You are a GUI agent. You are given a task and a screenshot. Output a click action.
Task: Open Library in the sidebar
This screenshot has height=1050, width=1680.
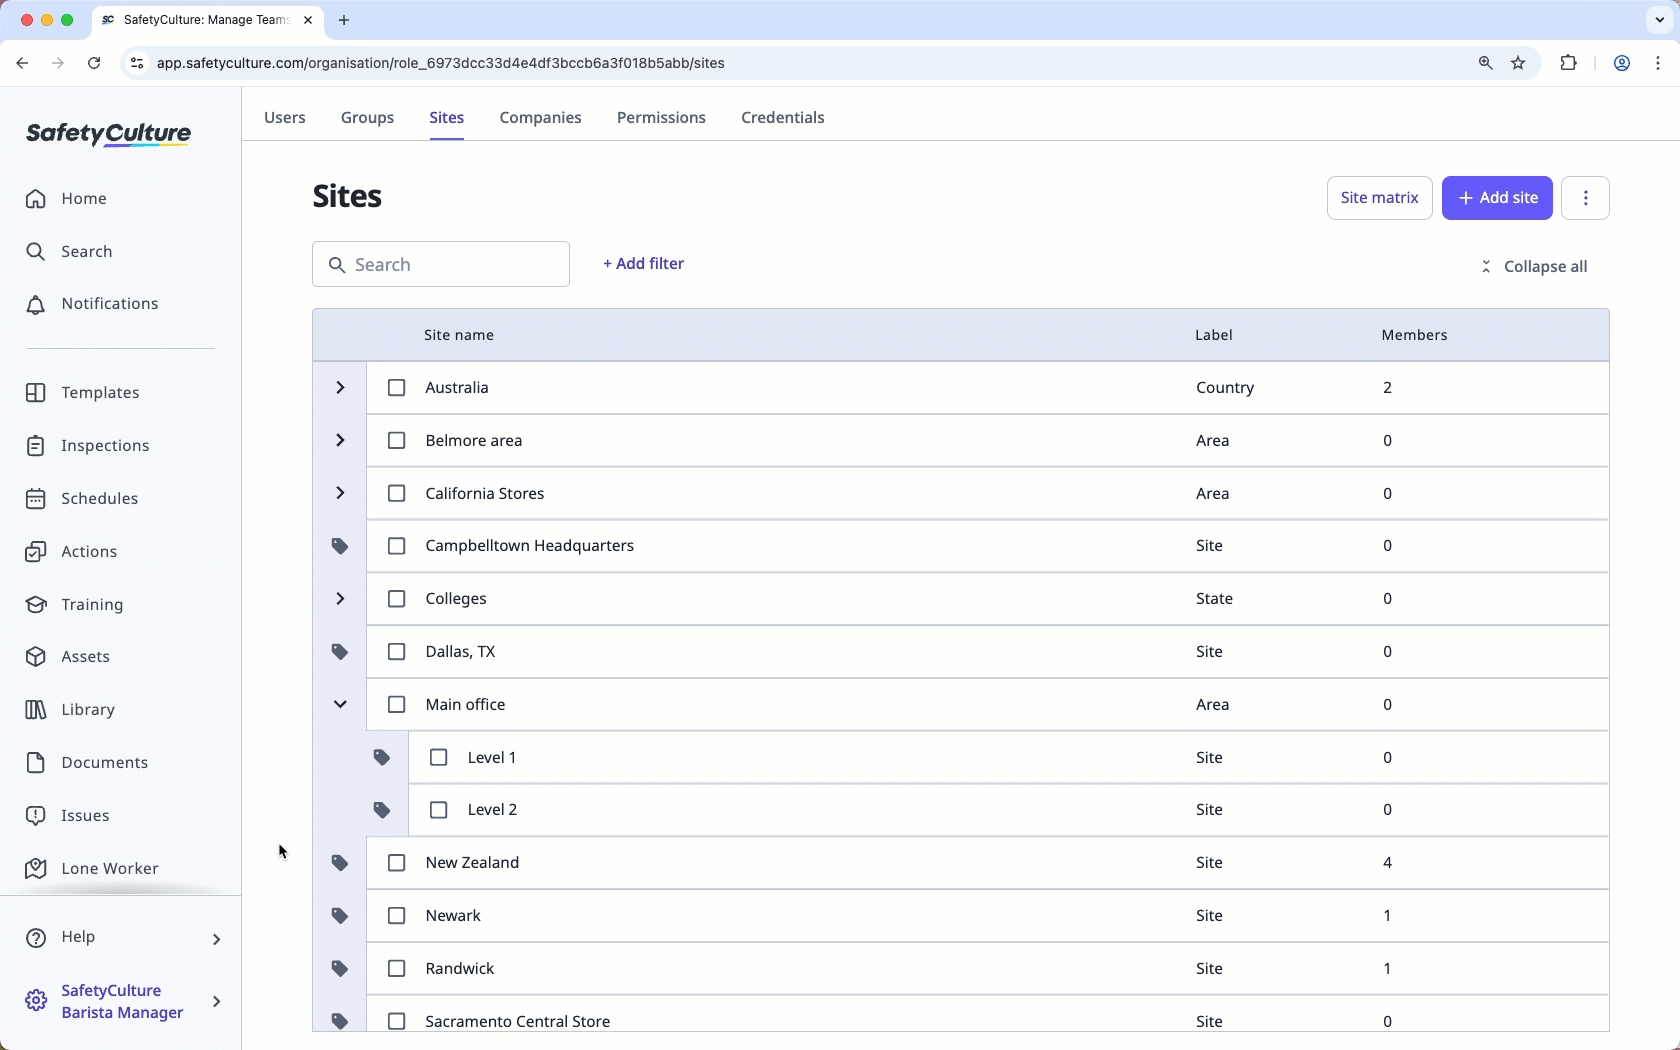(70, 709)
